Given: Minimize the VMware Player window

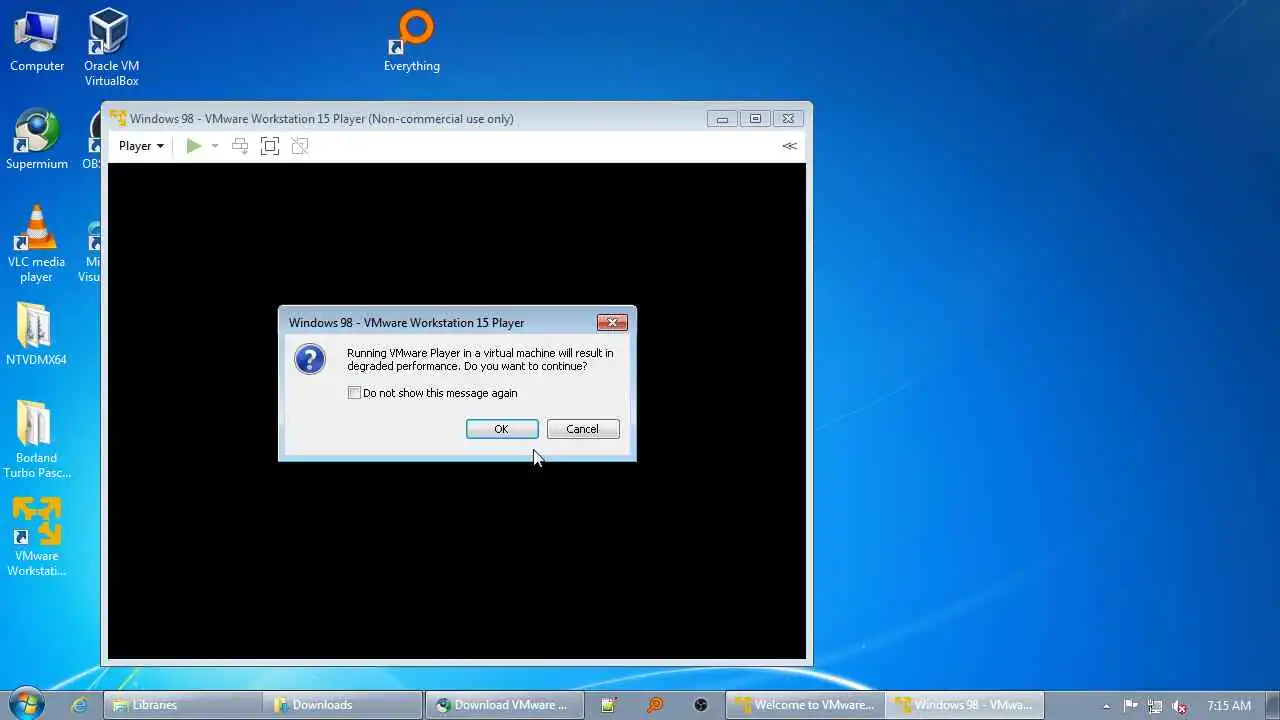Looking at the screenshot, I should pyautogui.click(x=722, y=119).
